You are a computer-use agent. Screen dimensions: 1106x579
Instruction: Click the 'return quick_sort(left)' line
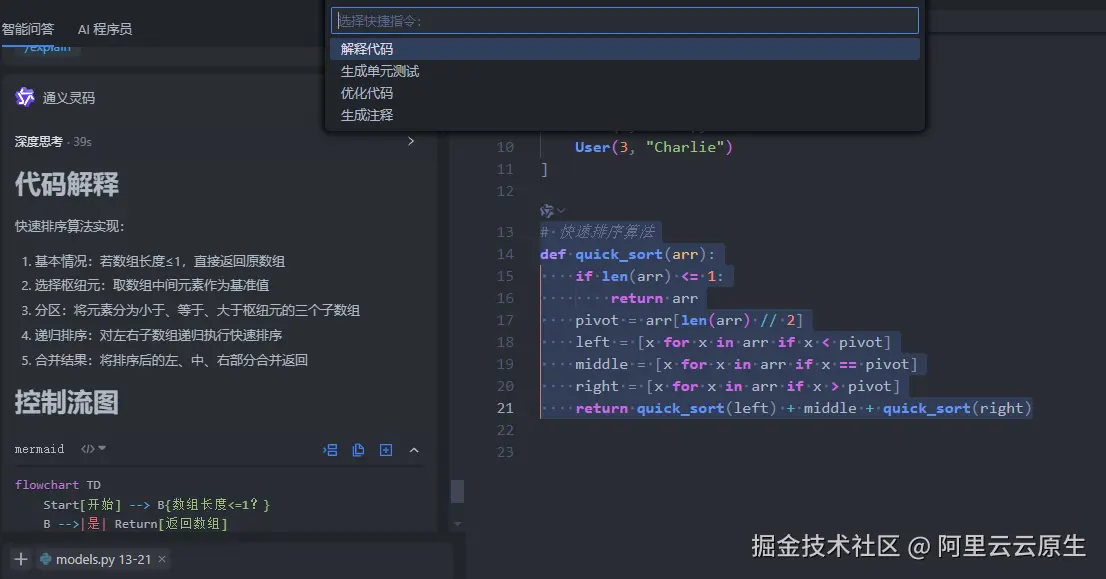click(803, 408)
